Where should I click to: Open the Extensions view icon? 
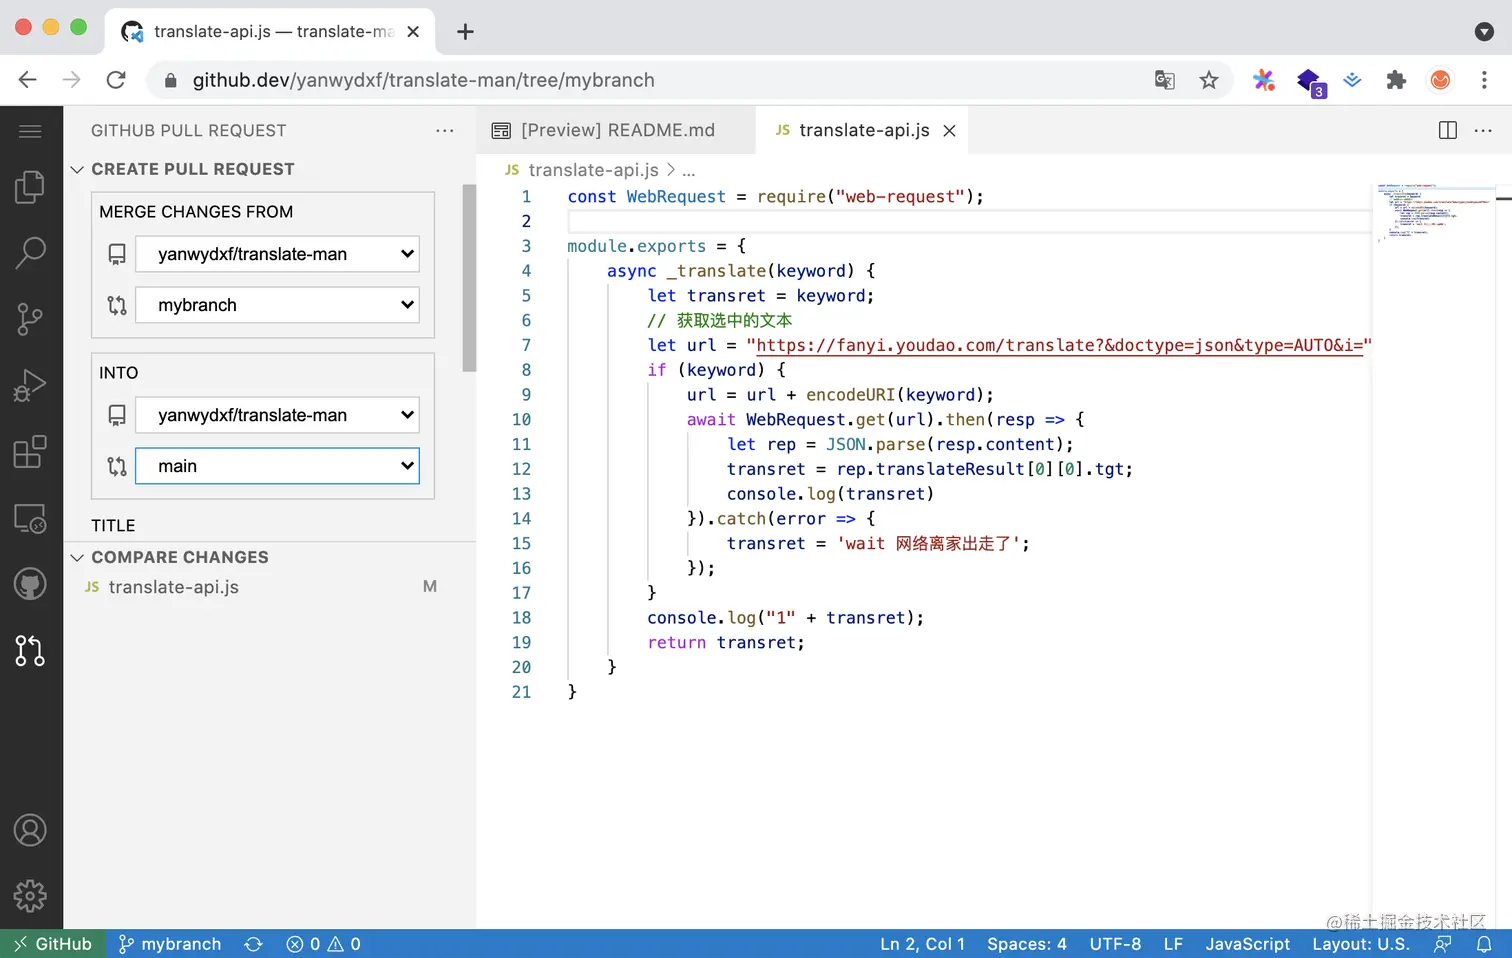pos(30,452)
